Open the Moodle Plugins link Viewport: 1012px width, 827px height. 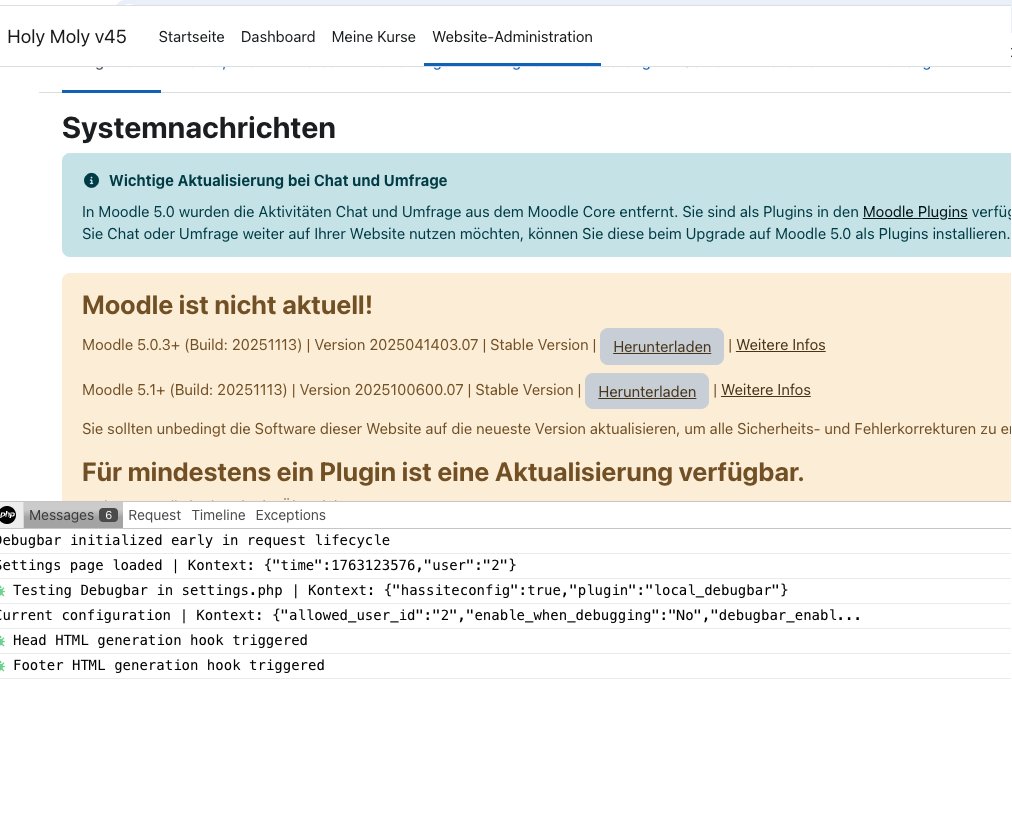(x=914, y=212)
